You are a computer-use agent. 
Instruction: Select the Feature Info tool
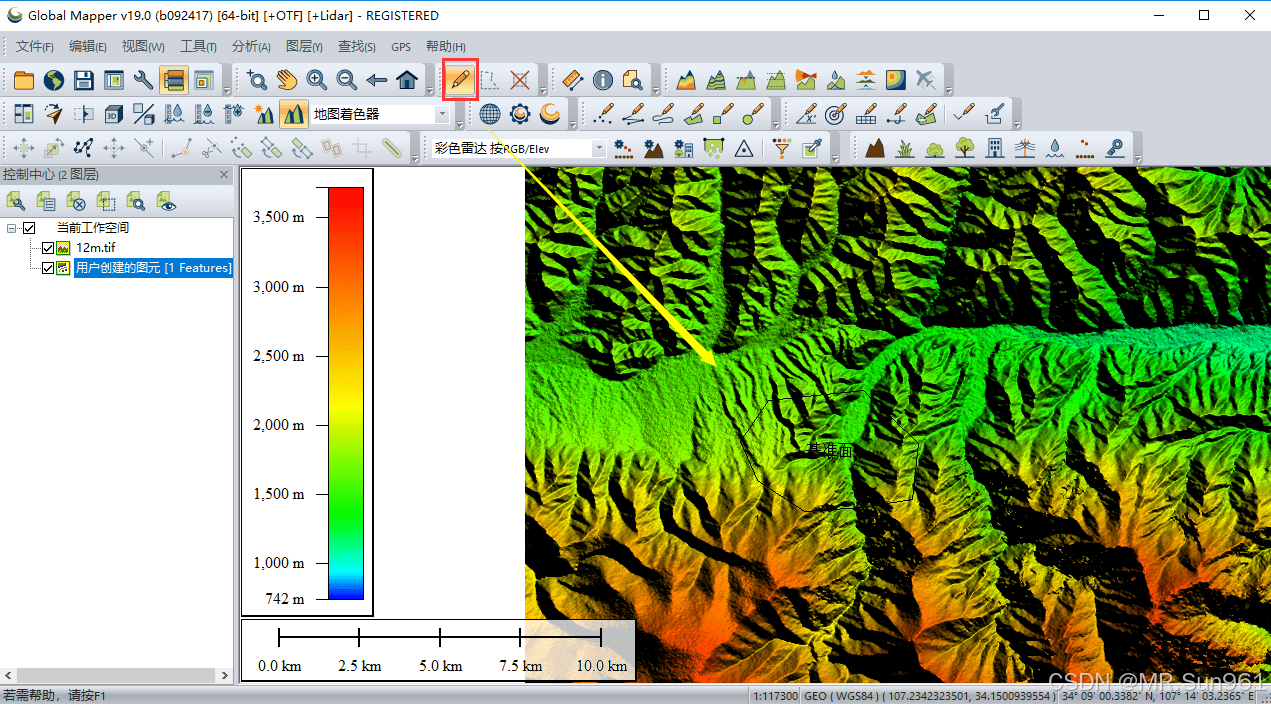point(602,80)
